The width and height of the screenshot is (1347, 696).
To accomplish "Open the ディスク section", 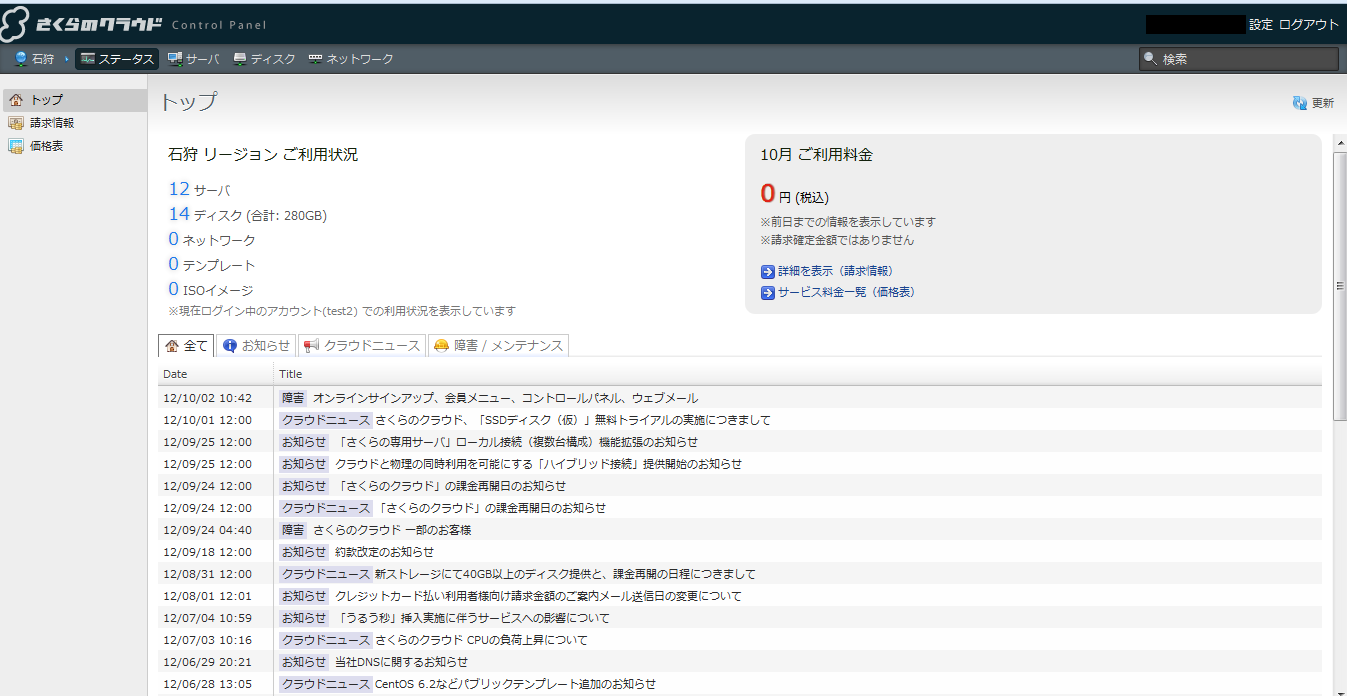I will tap(265, 59).
